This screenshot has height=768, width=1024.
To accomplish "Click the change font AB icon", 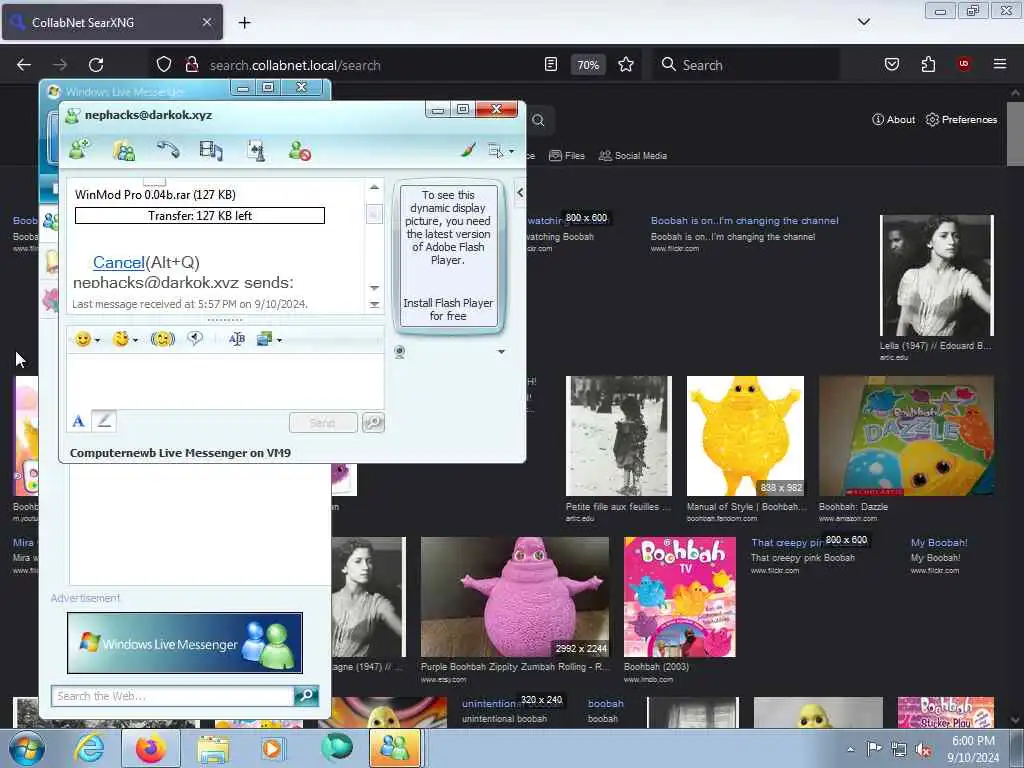I will click(236, 339).
